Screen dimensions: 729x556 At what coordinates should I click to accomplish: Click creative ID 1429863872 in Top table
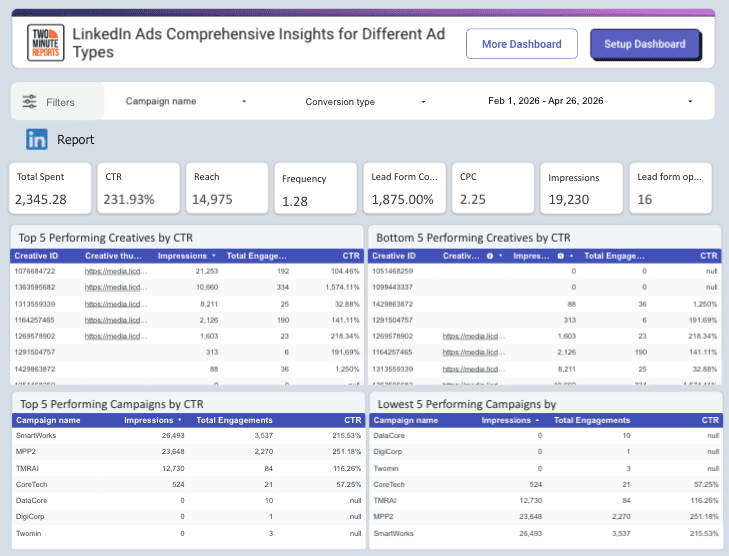[35, 369]
